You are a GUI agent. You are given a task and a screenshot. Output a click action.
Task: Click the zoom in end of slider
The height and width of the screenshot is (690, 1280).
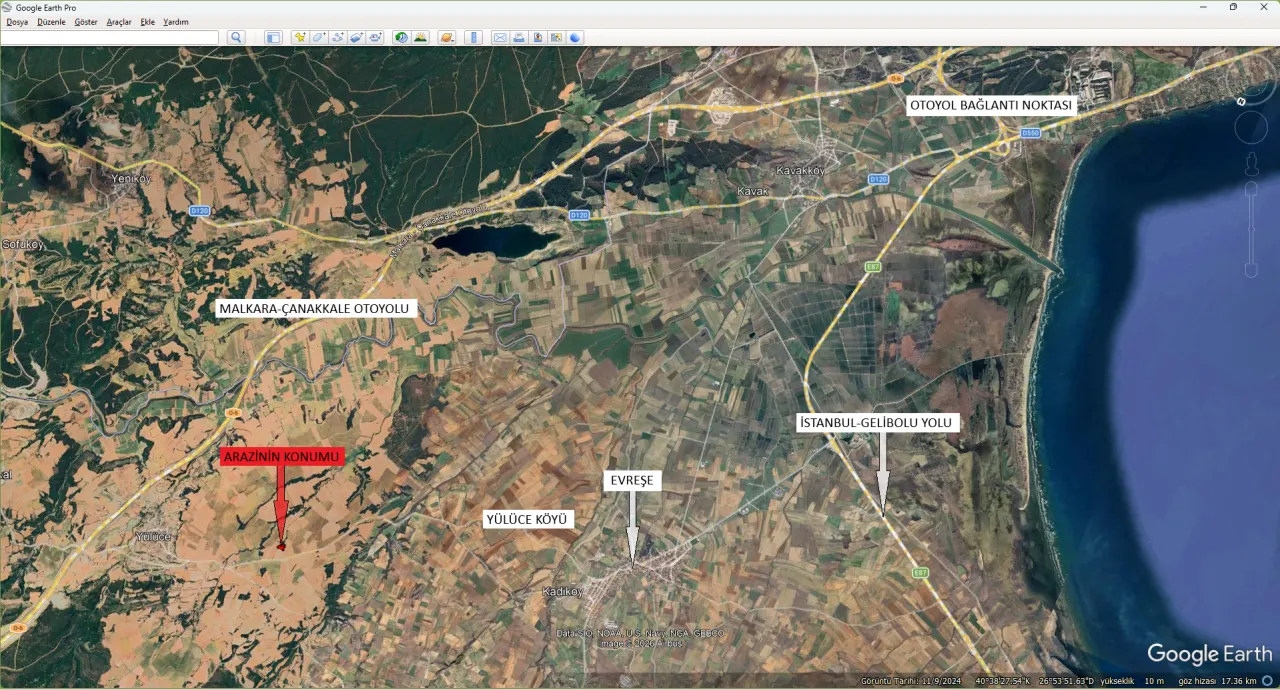click(x=1251, y=188)
